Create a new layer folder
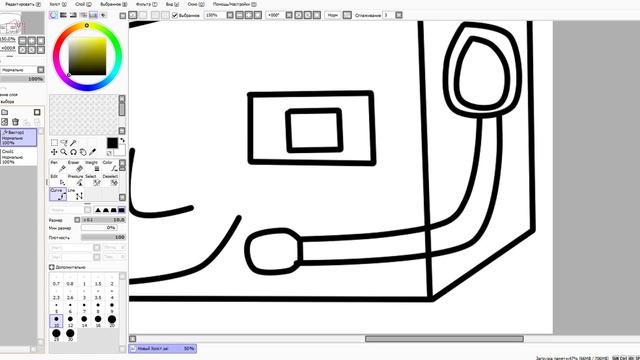640x360 pixels. [4, 112]
